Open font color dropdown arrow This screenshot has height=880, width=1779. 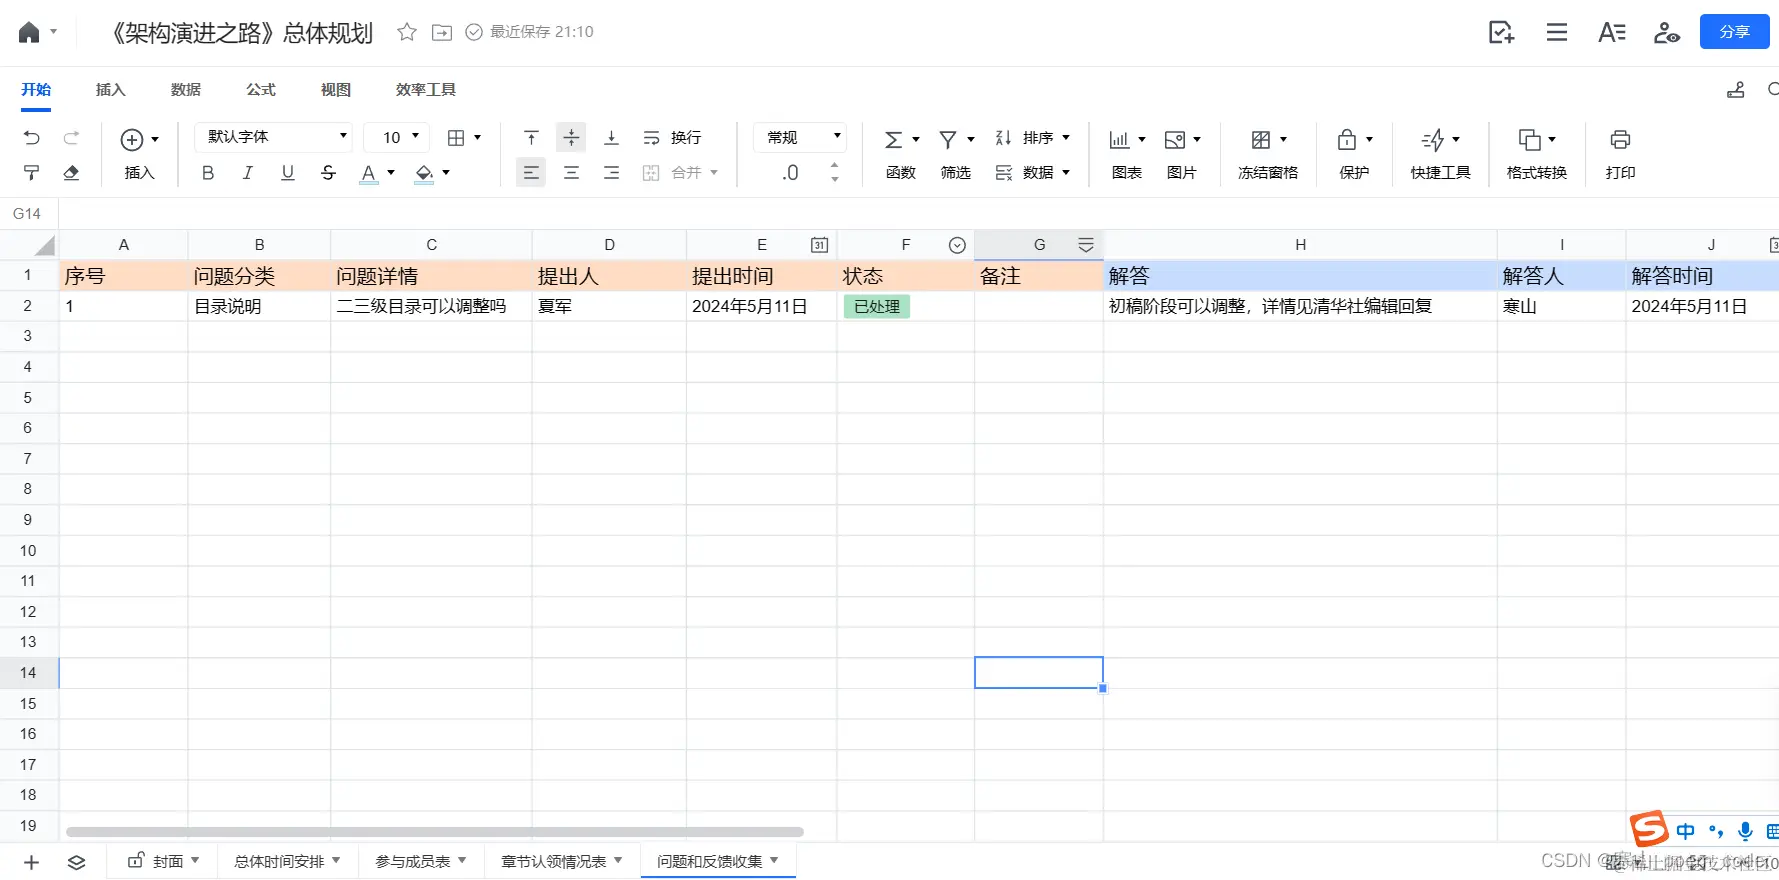point(391,173)
